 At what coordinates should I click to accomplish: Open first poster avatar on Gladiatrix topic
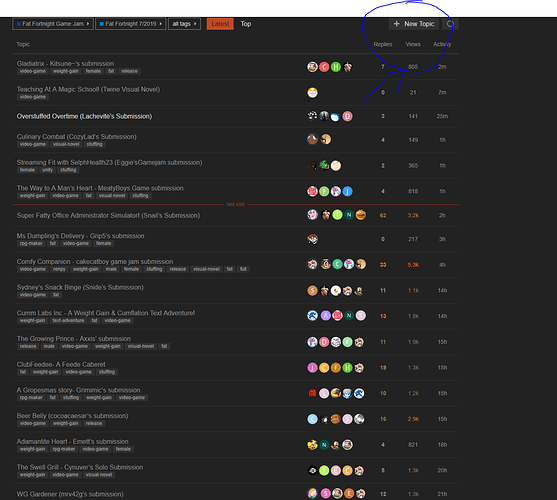pos(312,67)
